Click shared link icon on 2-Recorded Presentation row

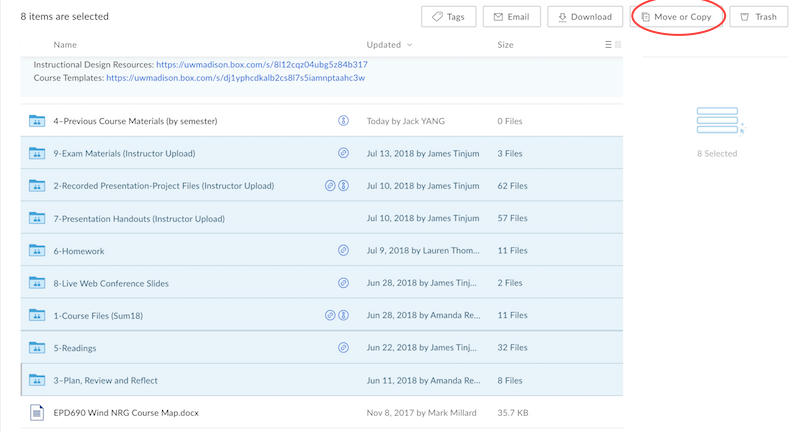pos(330,186)
